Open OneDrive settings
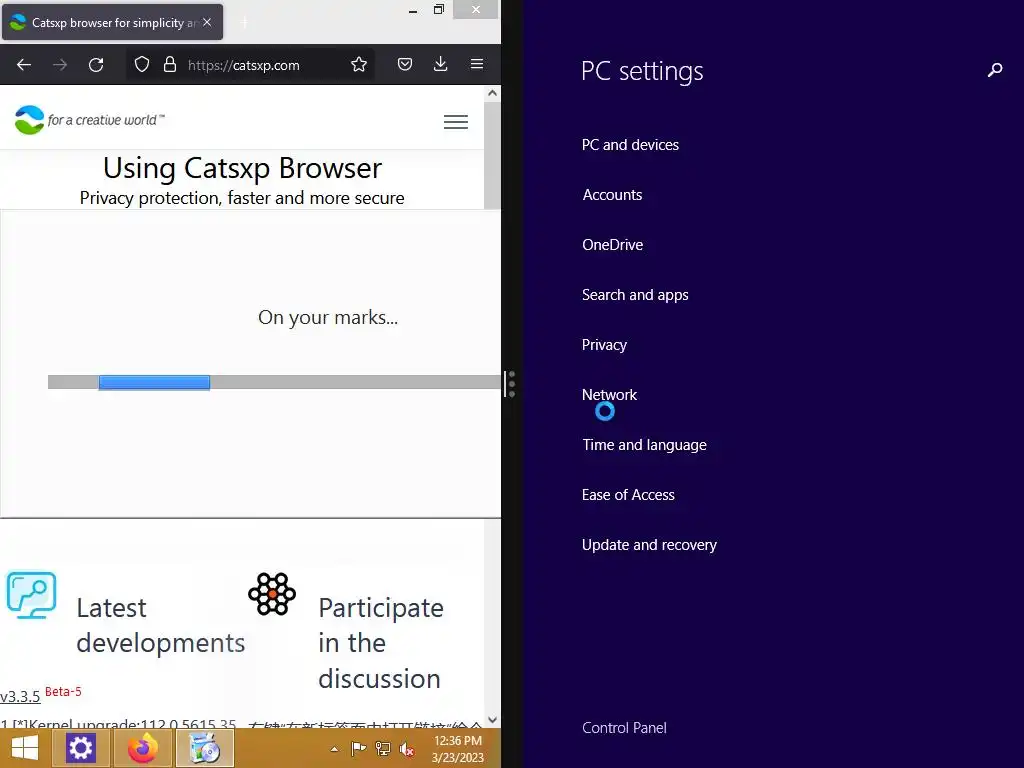 [x=613, y=245]
